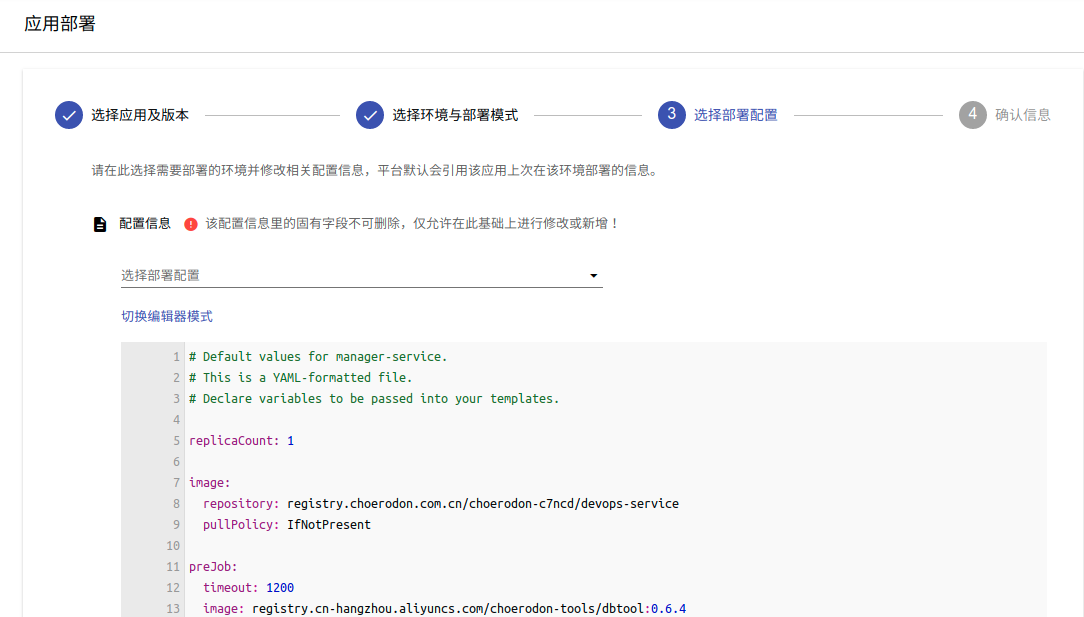Click line 1 comment about manager-service
Image resolution: width=1084 pixels, height=617 pixels.
point(318,357)
